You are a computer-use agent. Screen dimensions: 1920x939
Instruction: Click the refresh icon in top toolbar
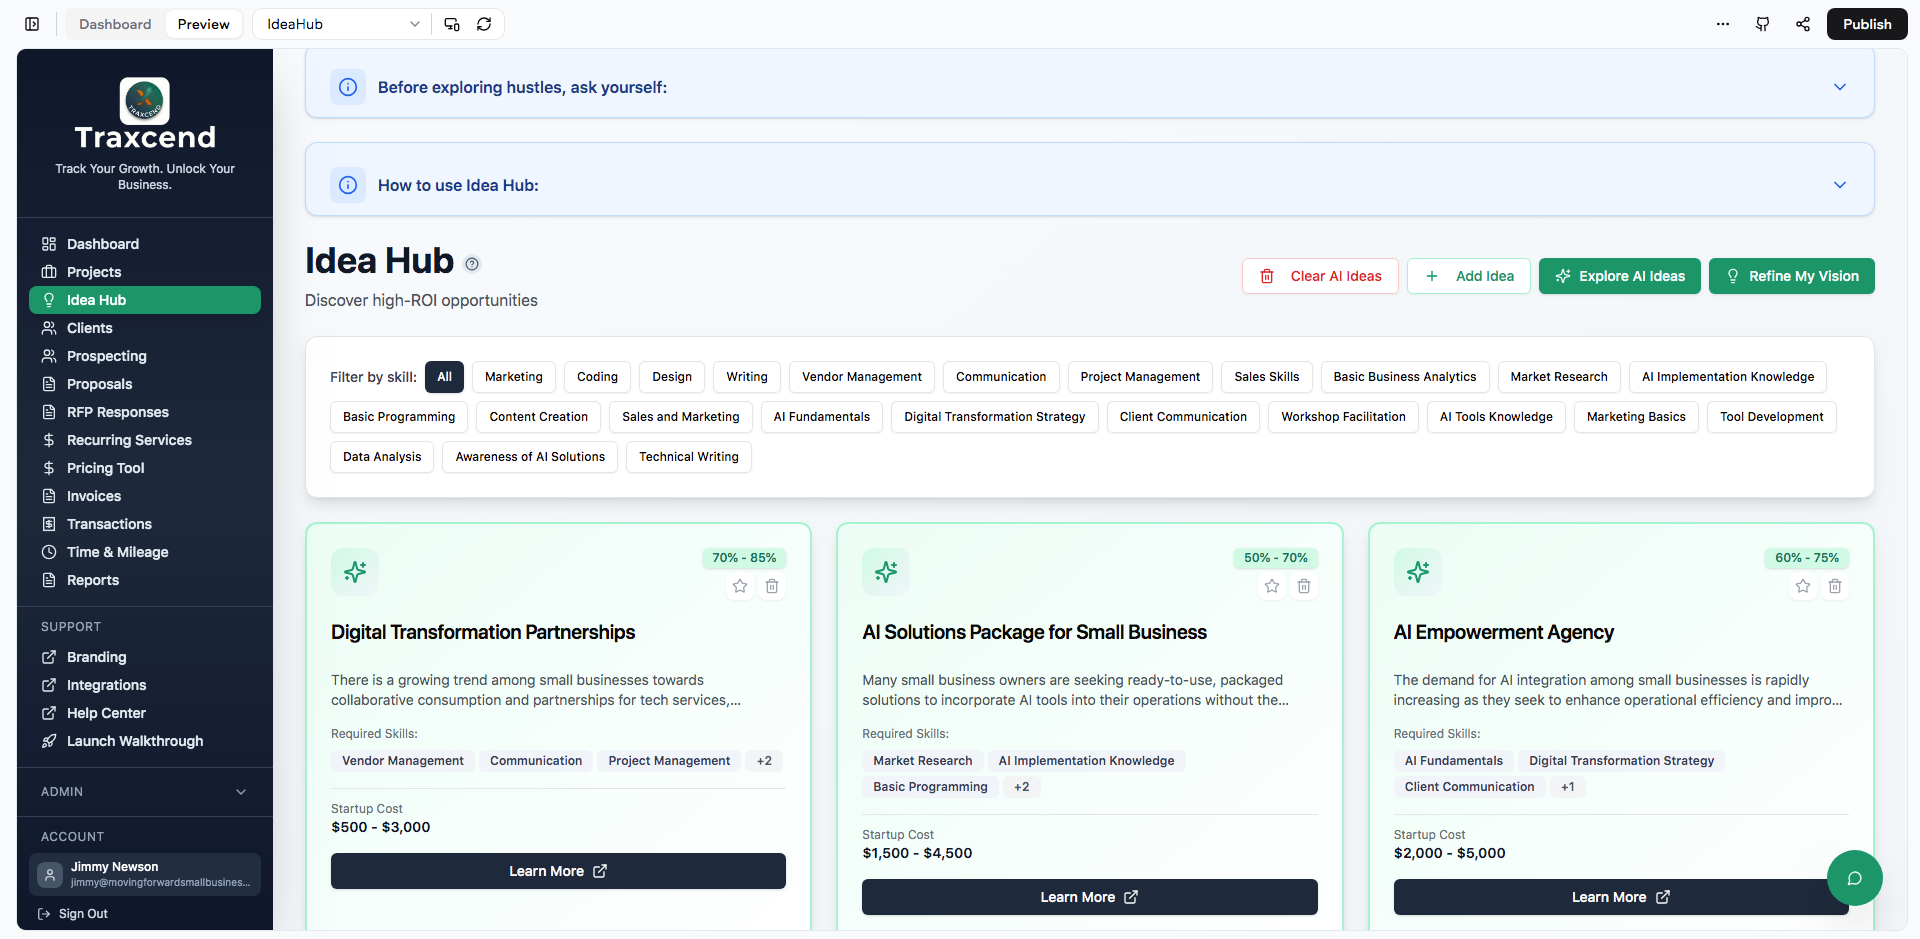click(x=484, y=24)
